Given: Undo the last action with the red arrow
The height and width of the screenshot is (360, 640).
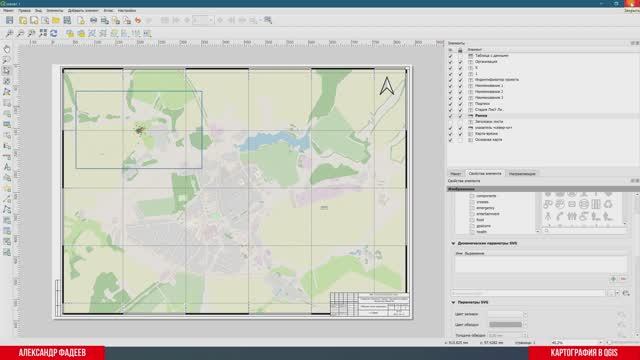Looking at the screenshot, I should (x=138, y=20).
